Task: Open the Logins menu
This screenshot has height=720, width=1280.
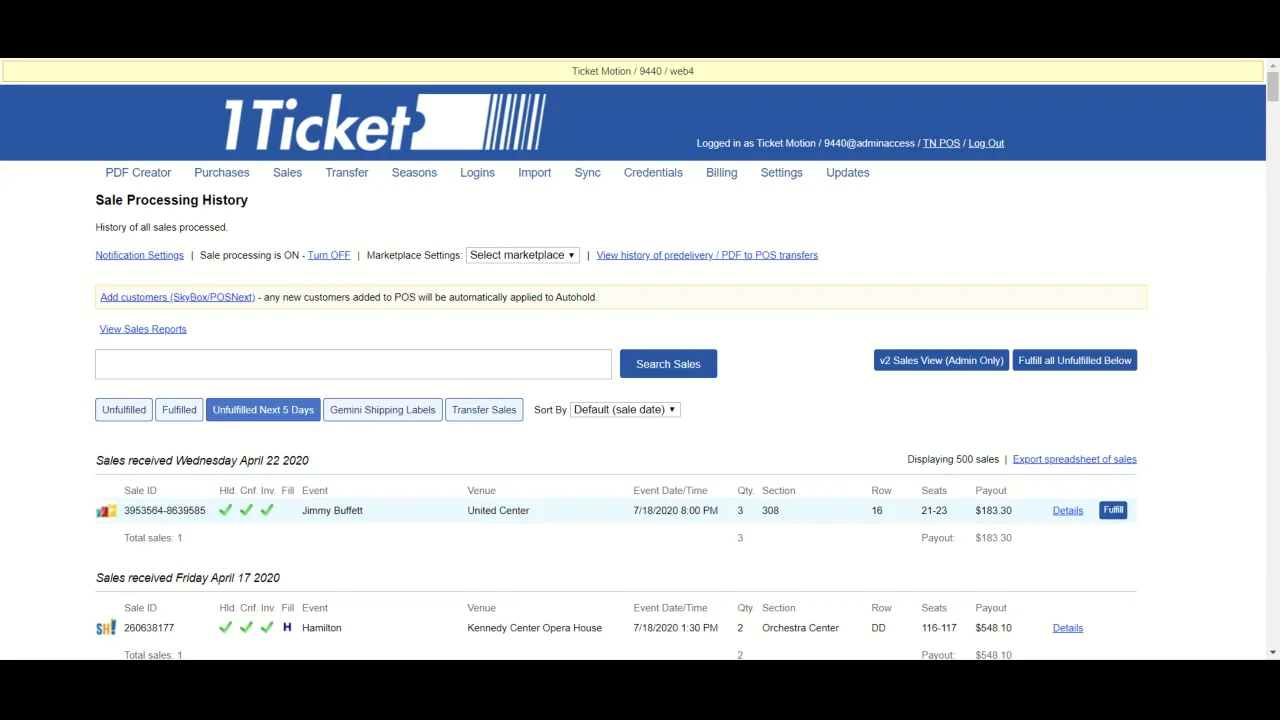Action: coord(477,173)
